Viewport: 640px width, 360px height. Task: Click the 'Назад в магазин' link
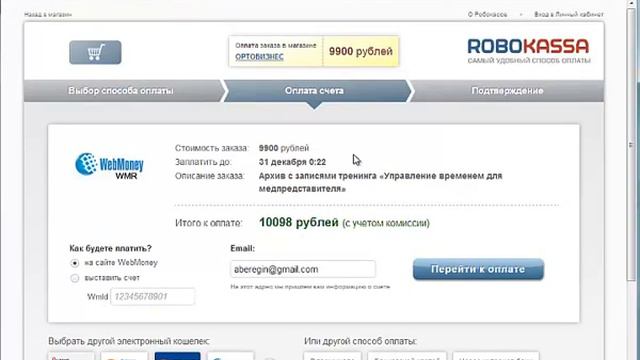(x=48, y=14)
